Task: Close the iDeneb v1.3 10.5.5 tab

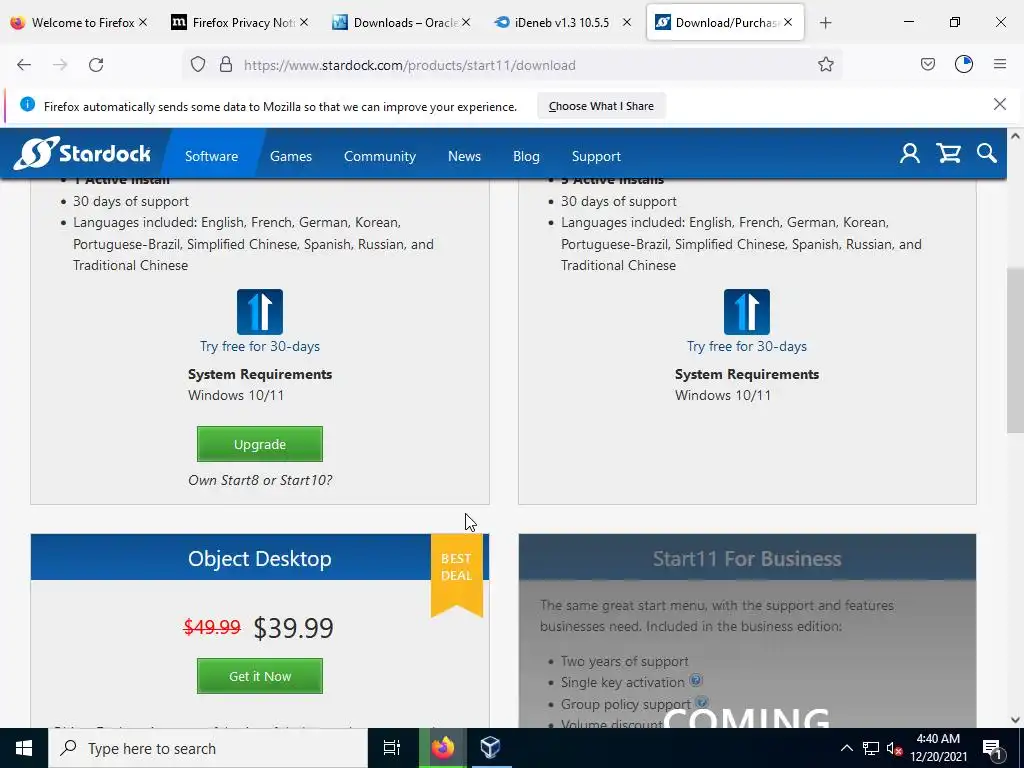Action: [626, 22]
